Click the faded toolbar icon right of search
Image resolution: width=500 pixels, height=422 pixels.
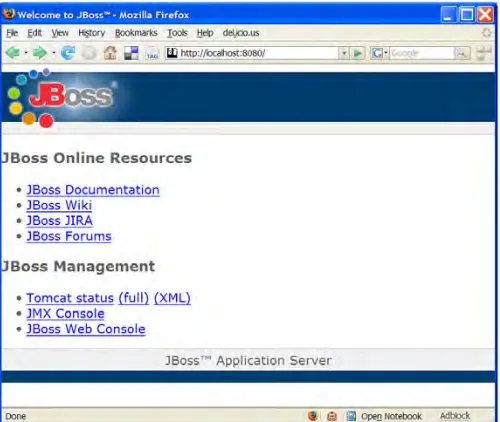(x=484, y=53)
